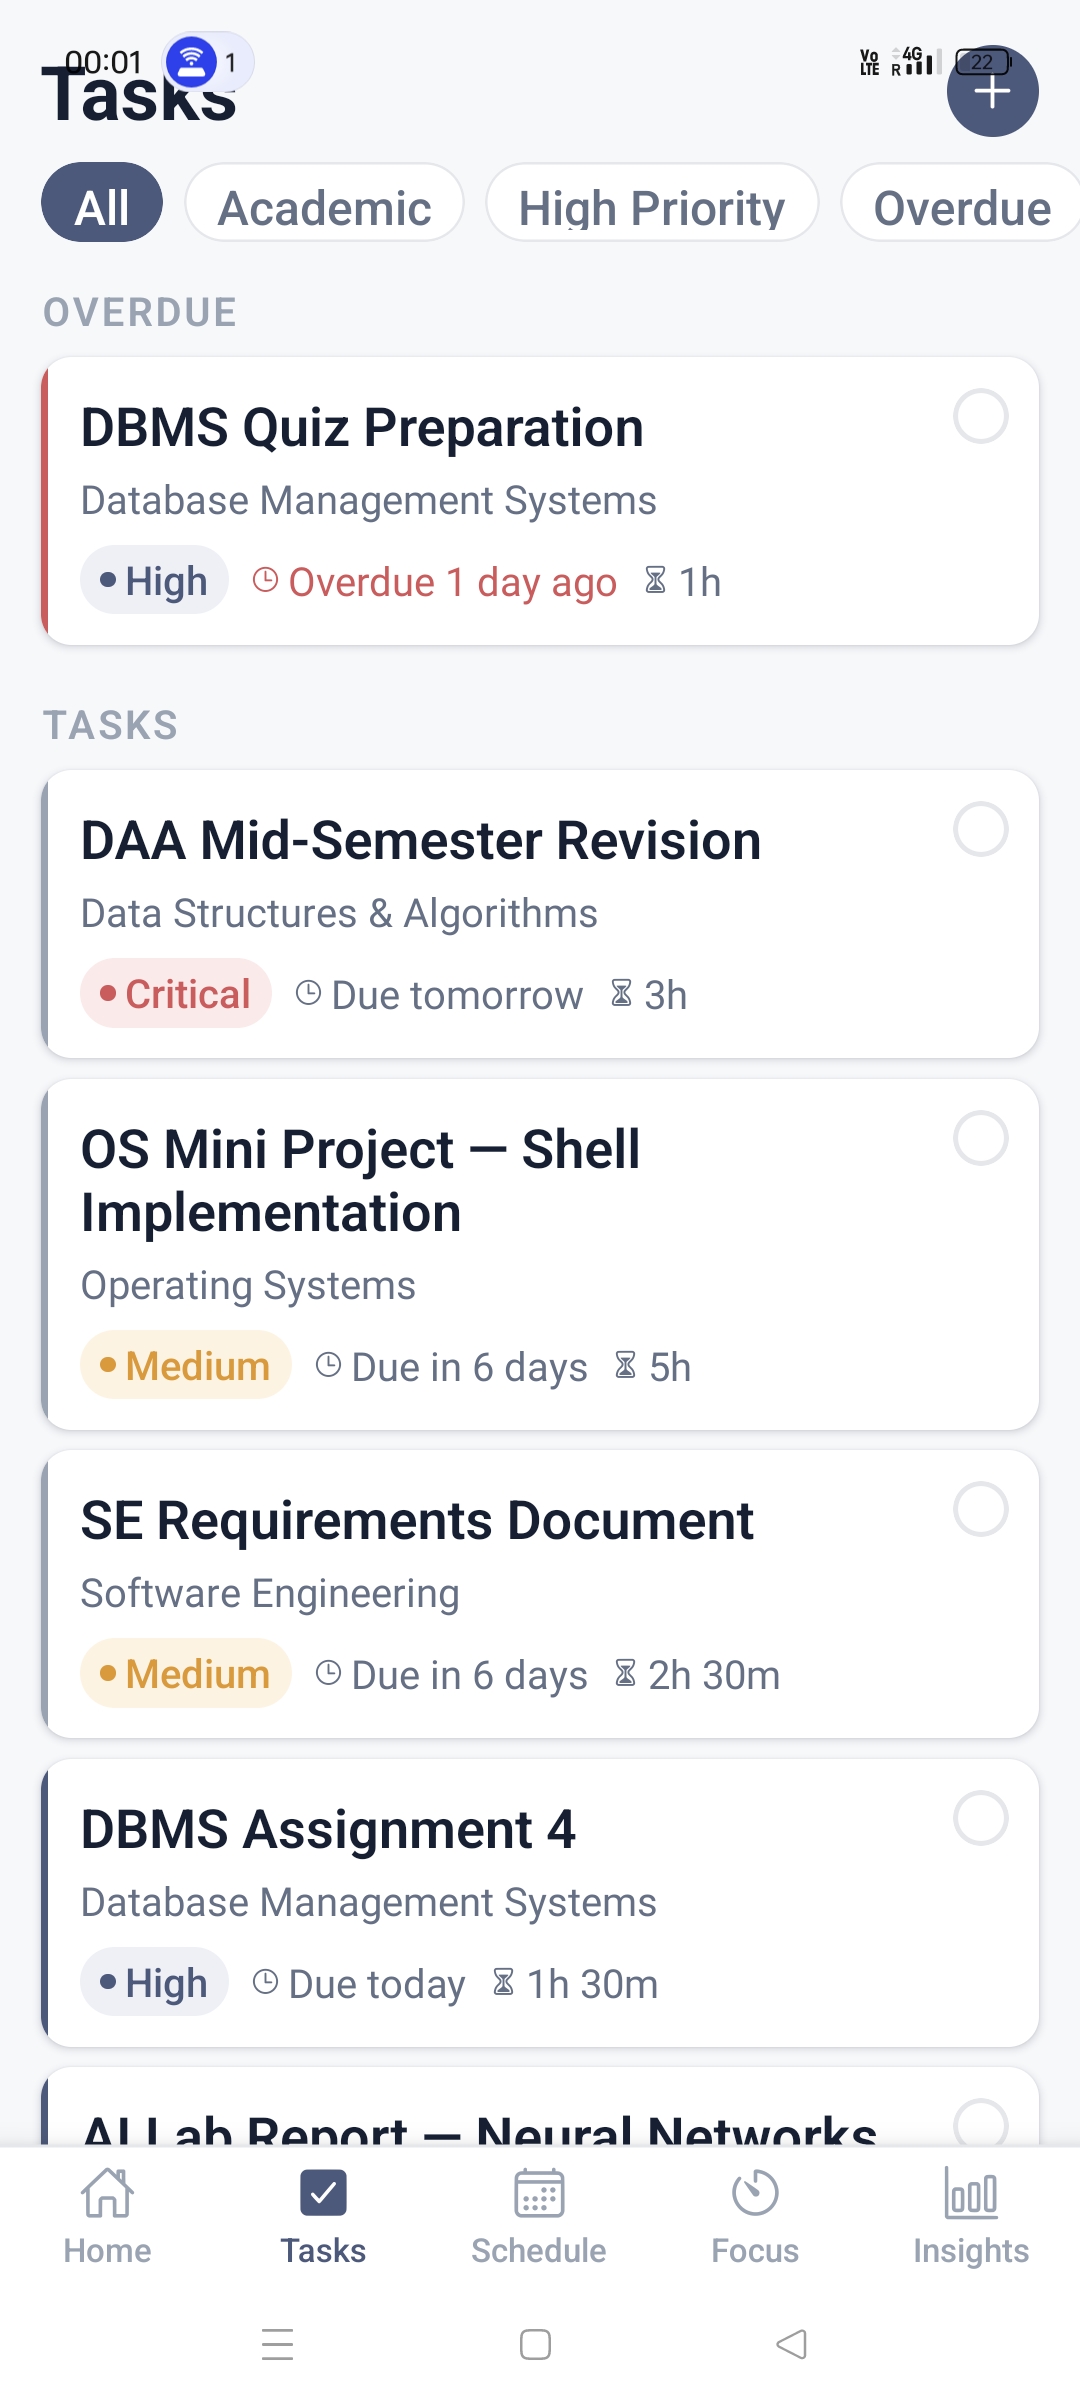This screenshot has height=2400, width=1080.
Task: Mark DBMS Quiz Preparation as complete
Action: coord(980,416)
